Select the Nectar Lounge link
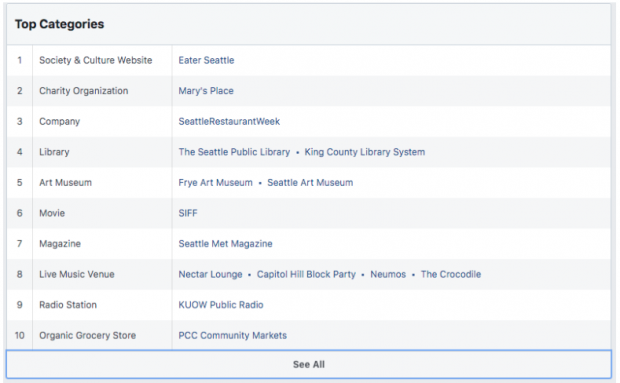 (x=210, y=274)
